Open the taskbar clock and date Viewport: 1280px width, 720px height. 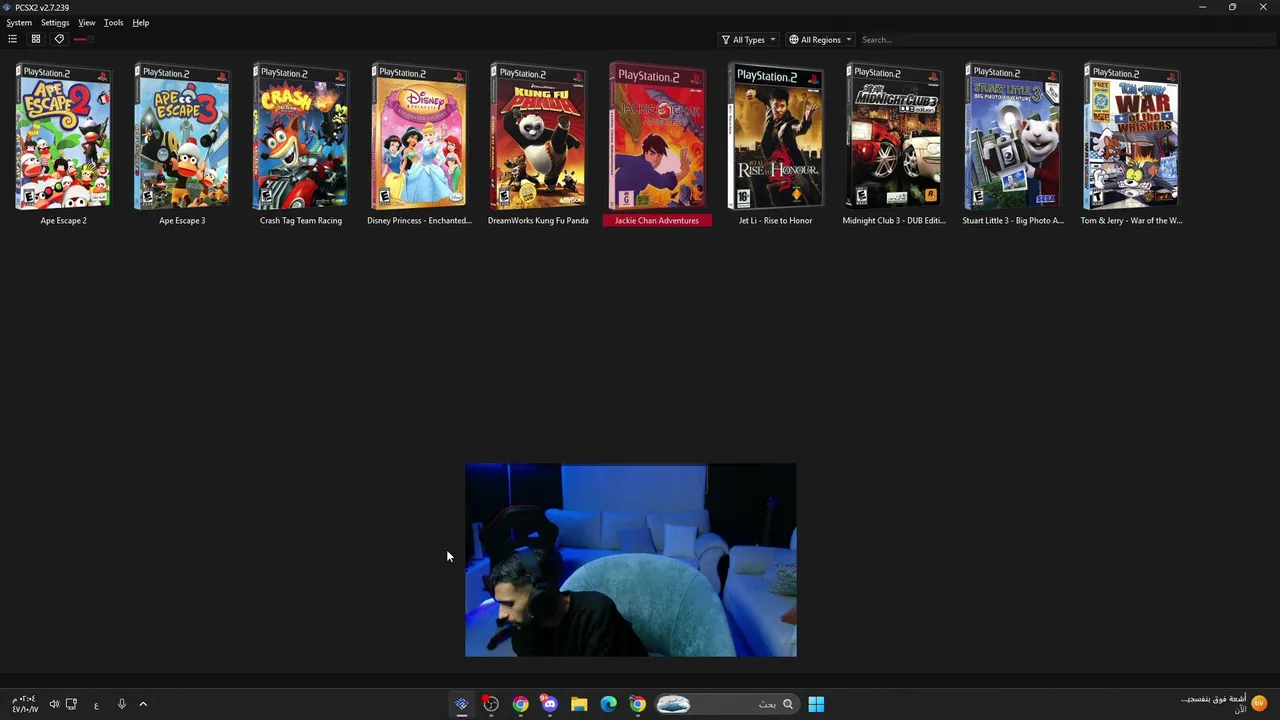pos(25,704)
